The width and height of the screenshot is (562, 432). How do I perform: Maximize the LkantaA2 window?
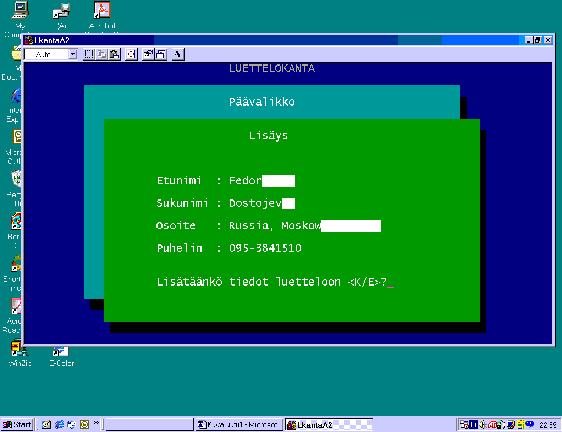tap(537, 40)
